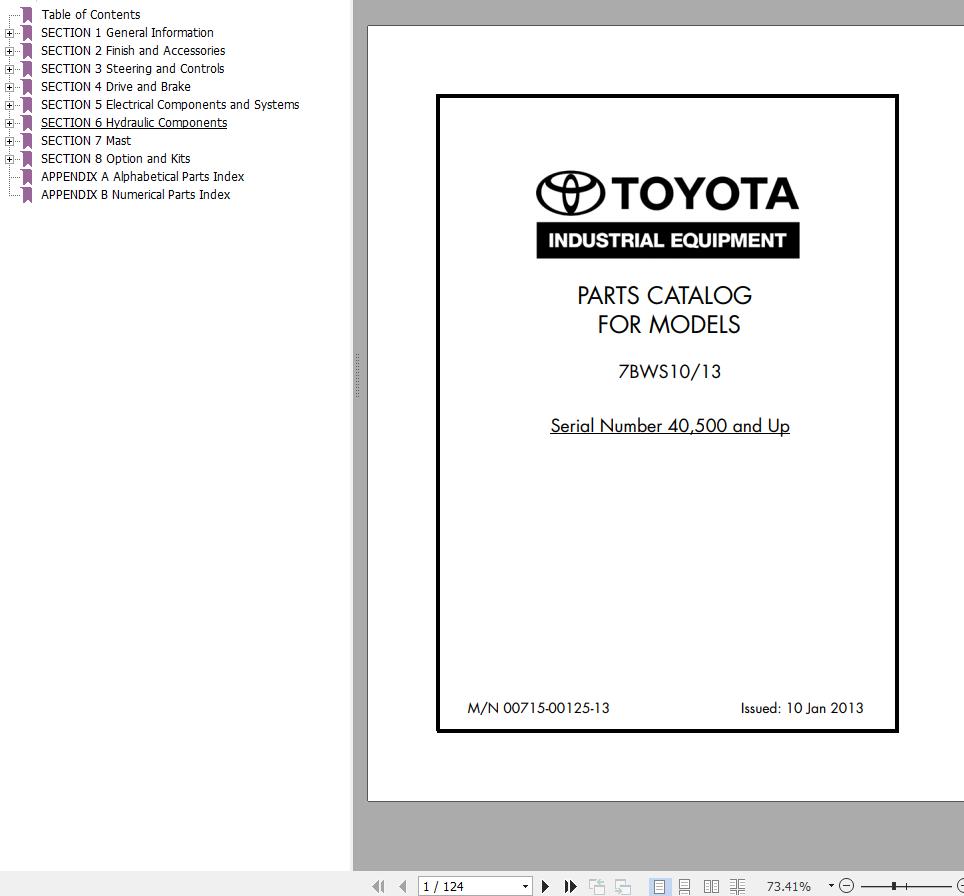Viewport: 964px width, 896px height.
Task: Select continuous page view mode
Action: [x=684, y=886]
